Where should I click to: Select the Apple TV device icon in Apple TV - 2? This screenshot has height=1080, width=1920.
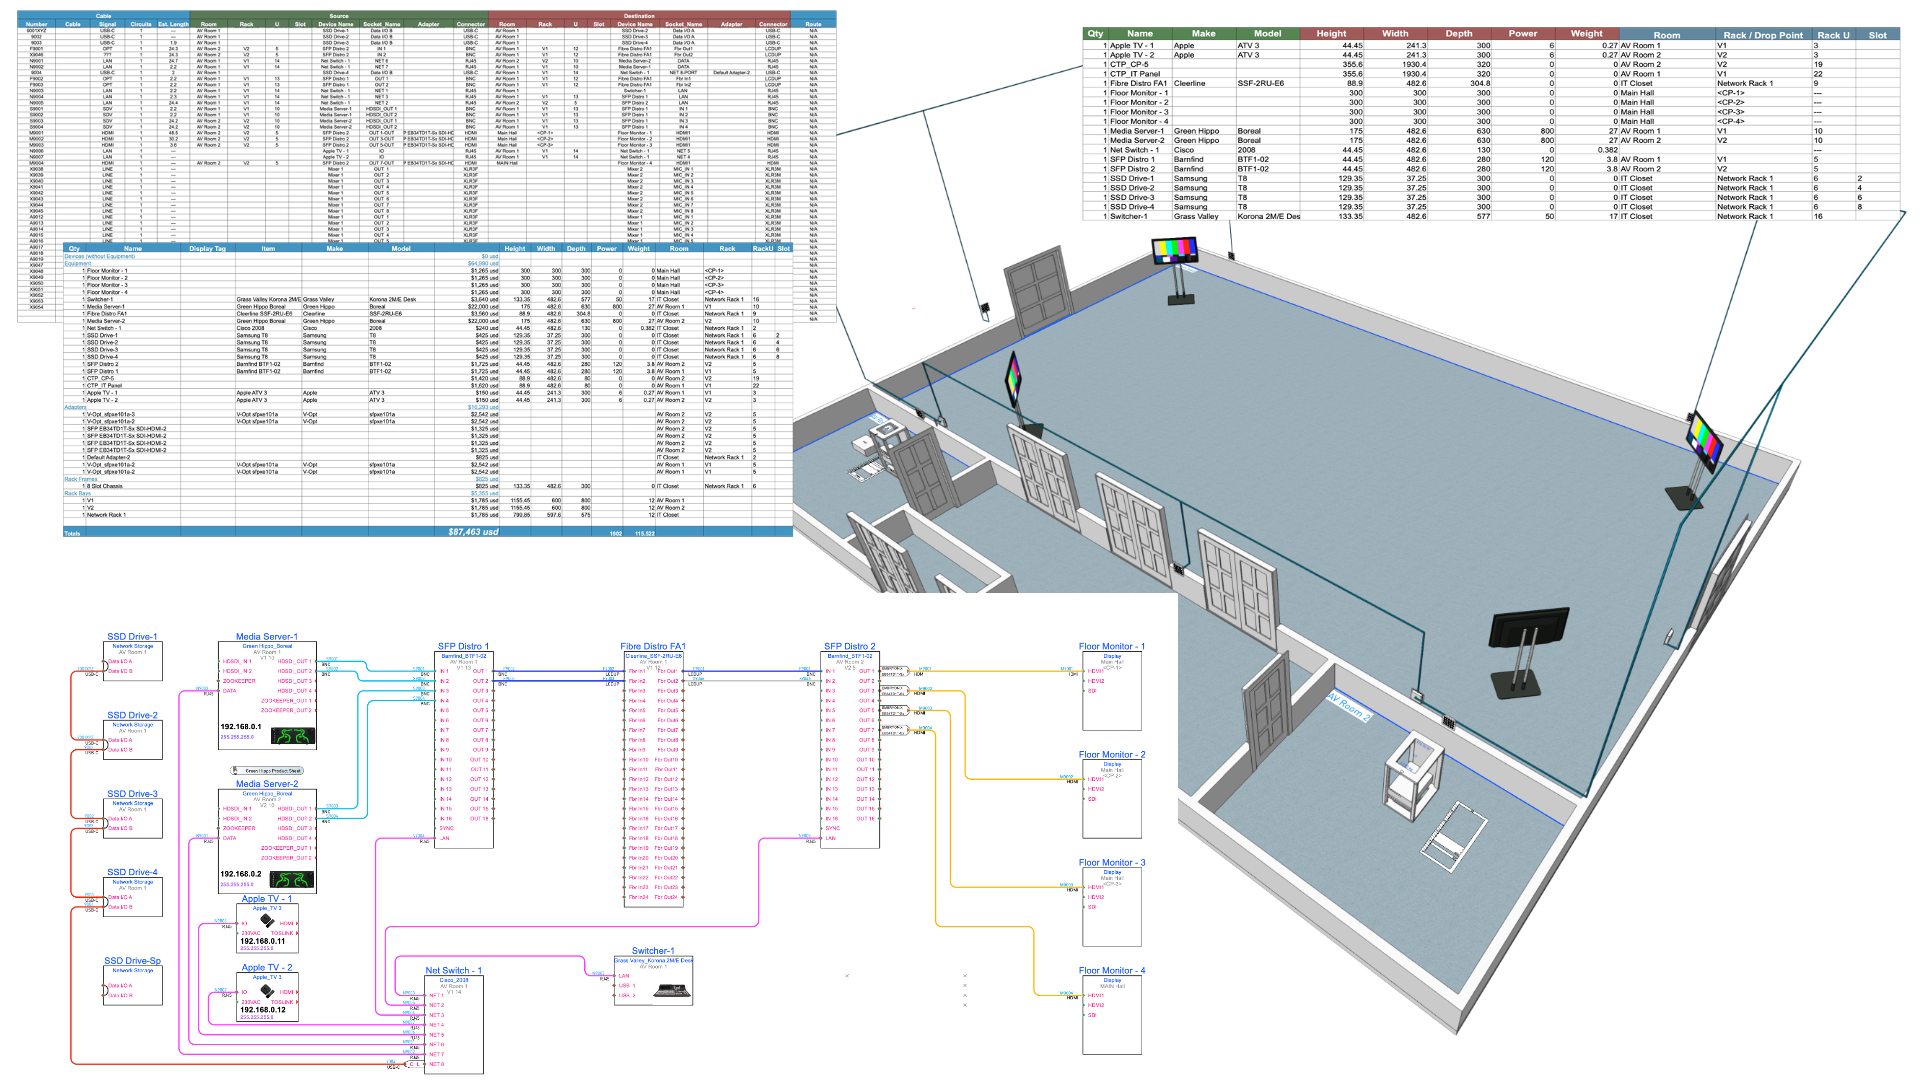pyautogui.click(x=265, y=990)
